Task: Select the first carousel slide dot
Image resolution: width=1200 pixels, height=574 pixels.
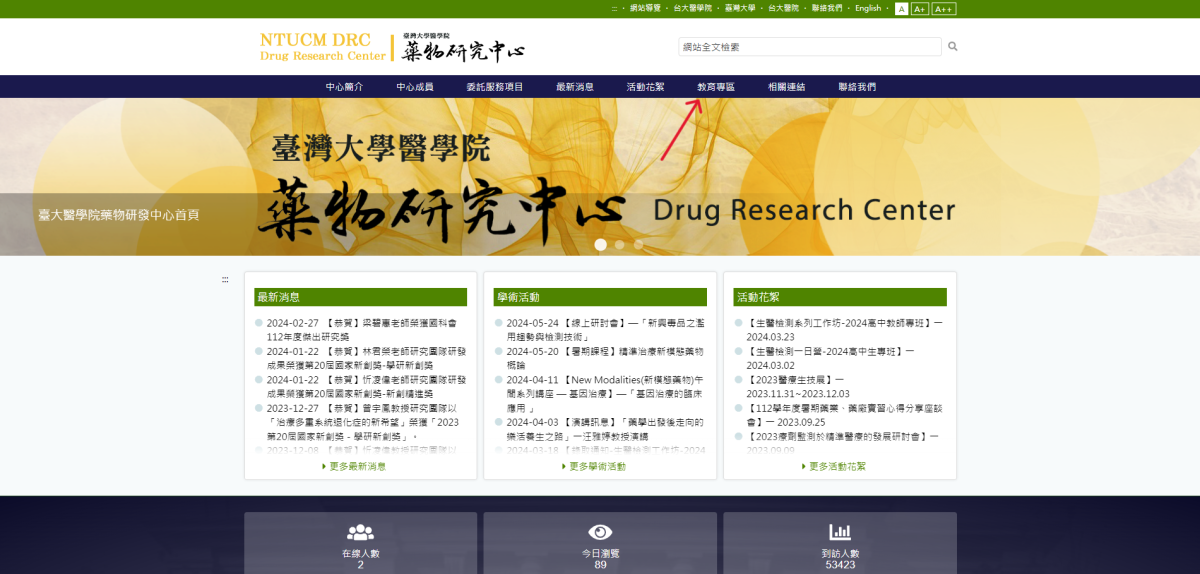Action: [600, 244]
